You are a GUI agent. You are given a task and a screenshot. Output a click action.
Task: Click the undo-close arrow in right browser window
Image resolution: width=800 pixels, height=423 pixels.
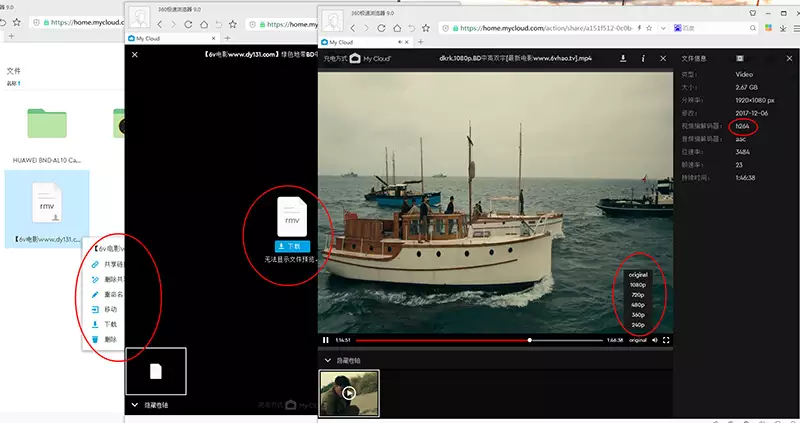pos(411,28)
